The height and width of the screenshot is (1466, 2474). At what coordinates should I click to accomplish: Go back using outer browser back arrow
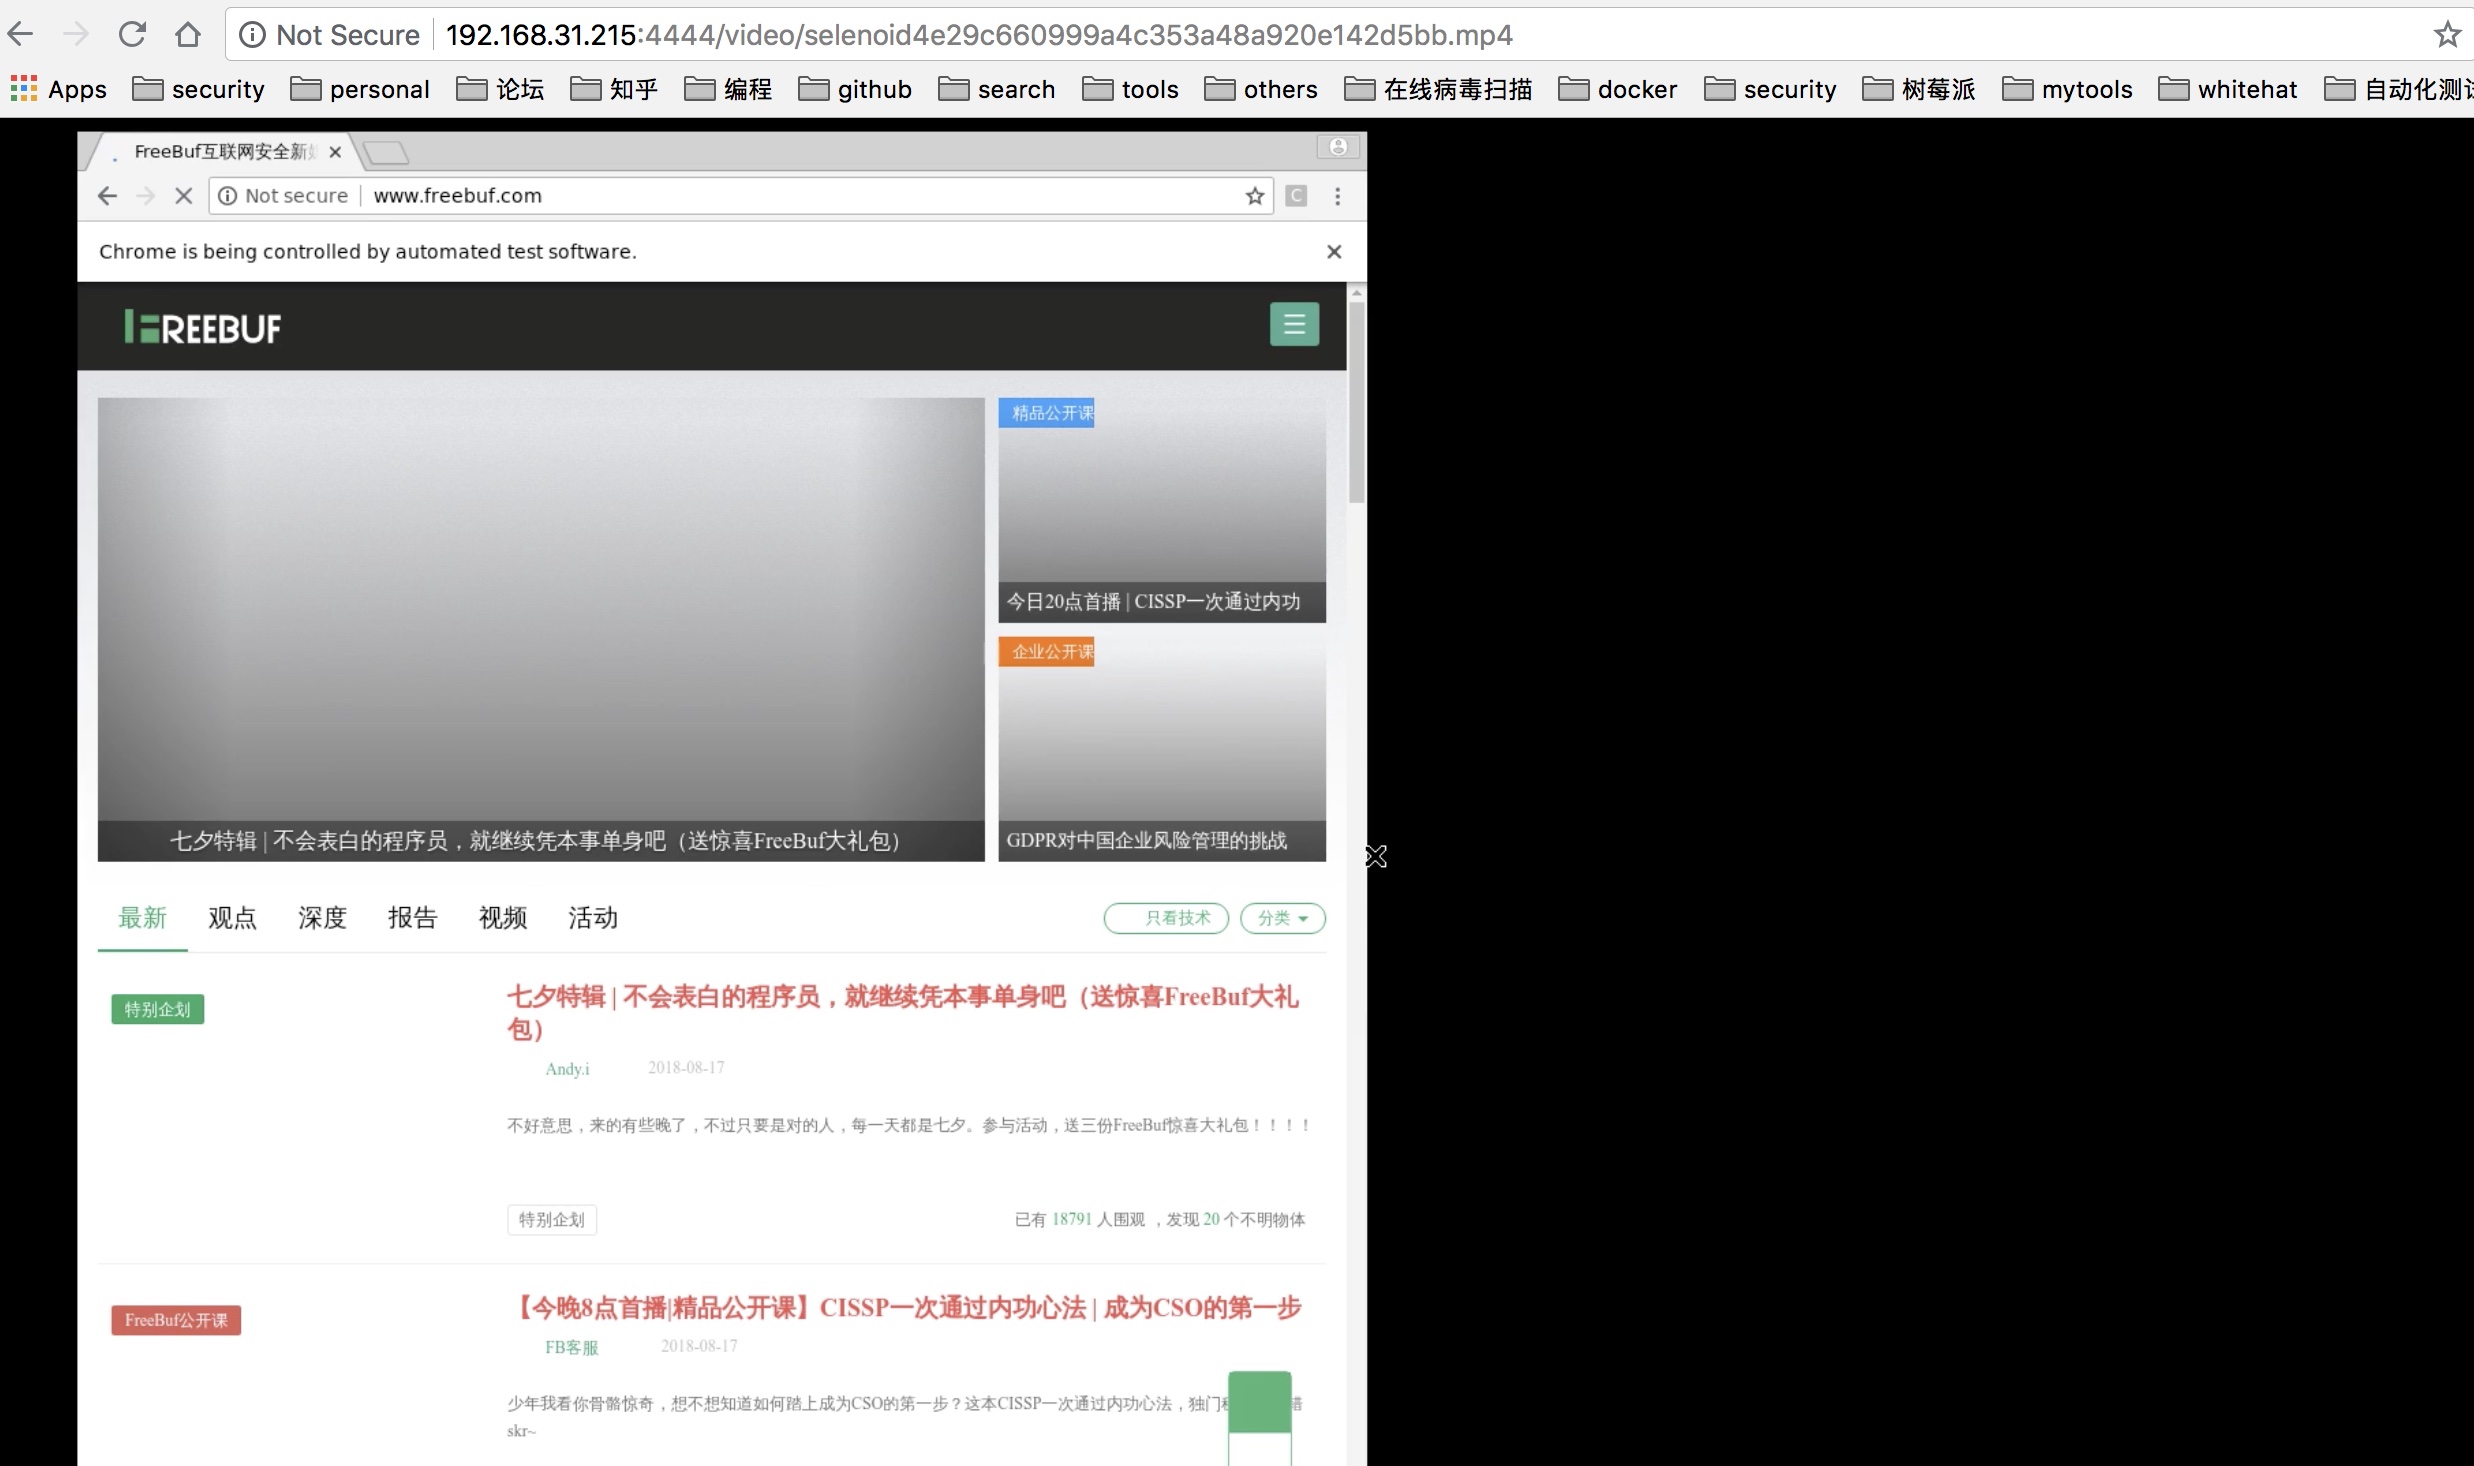tap(20, 35)
